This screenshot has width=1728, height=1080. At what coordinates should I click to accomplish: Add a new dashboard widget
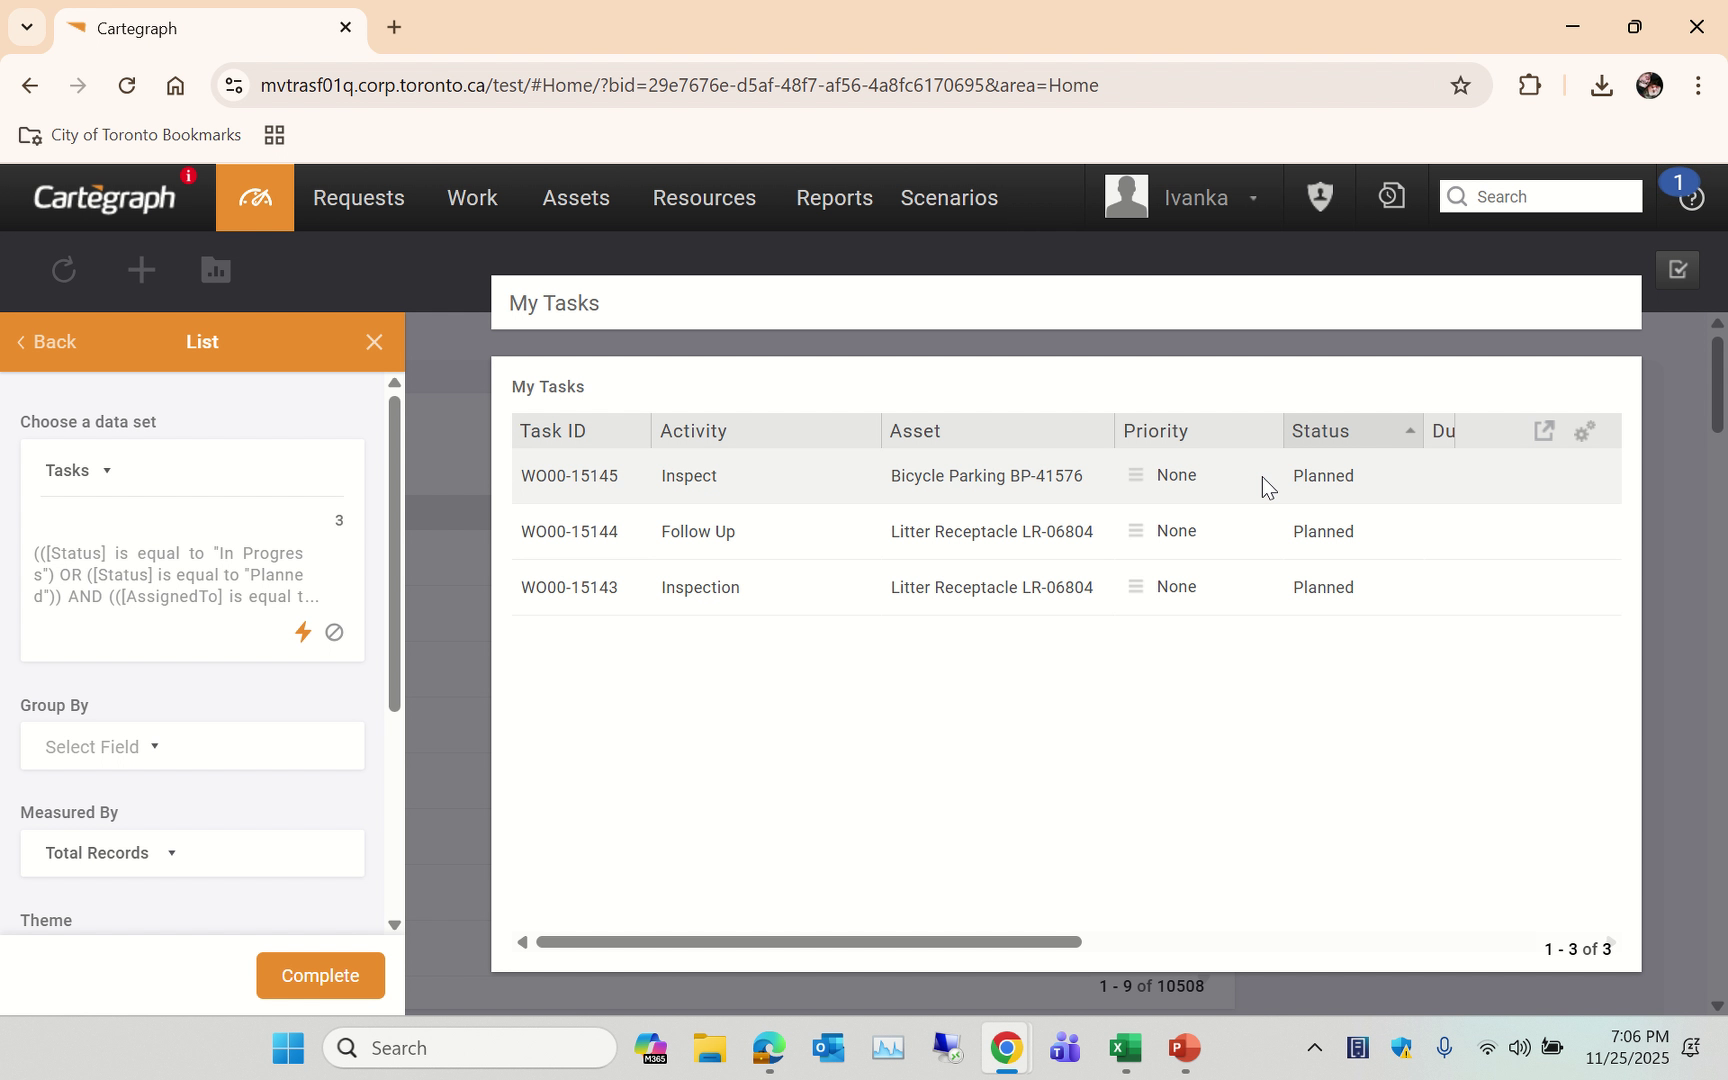[141, 270]
